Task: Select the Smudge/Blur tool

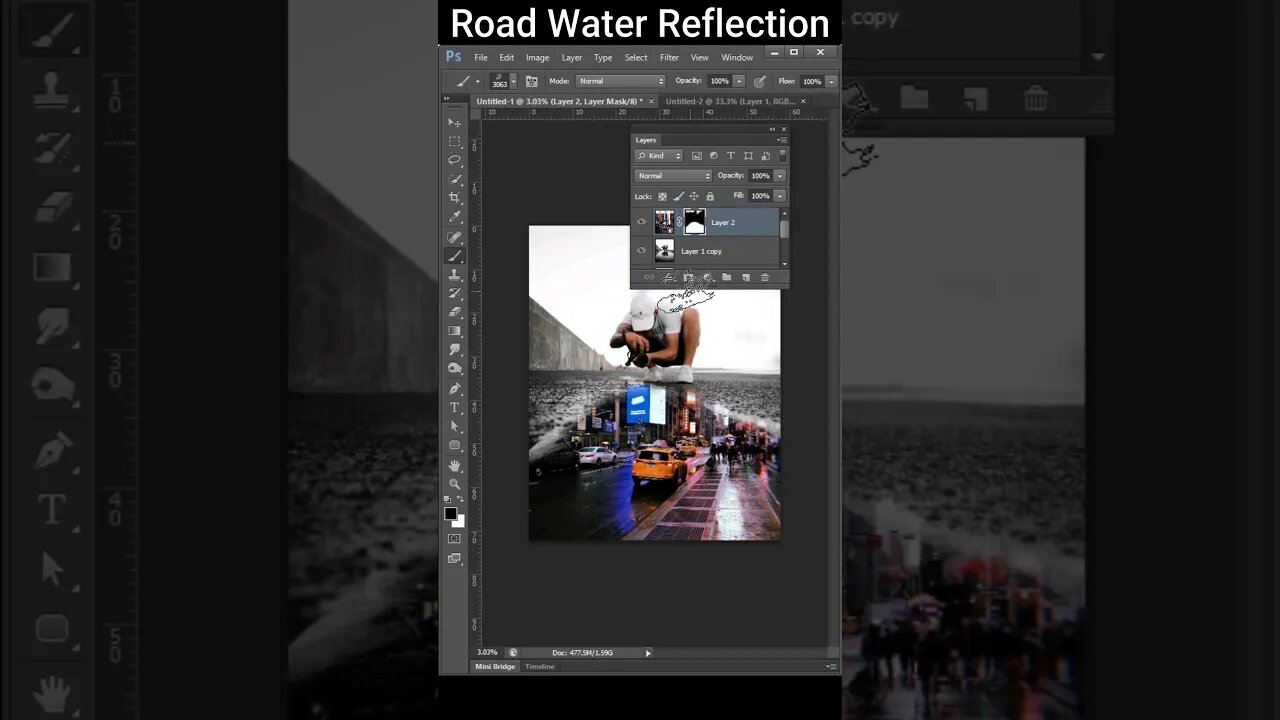Action: (454, 350)
